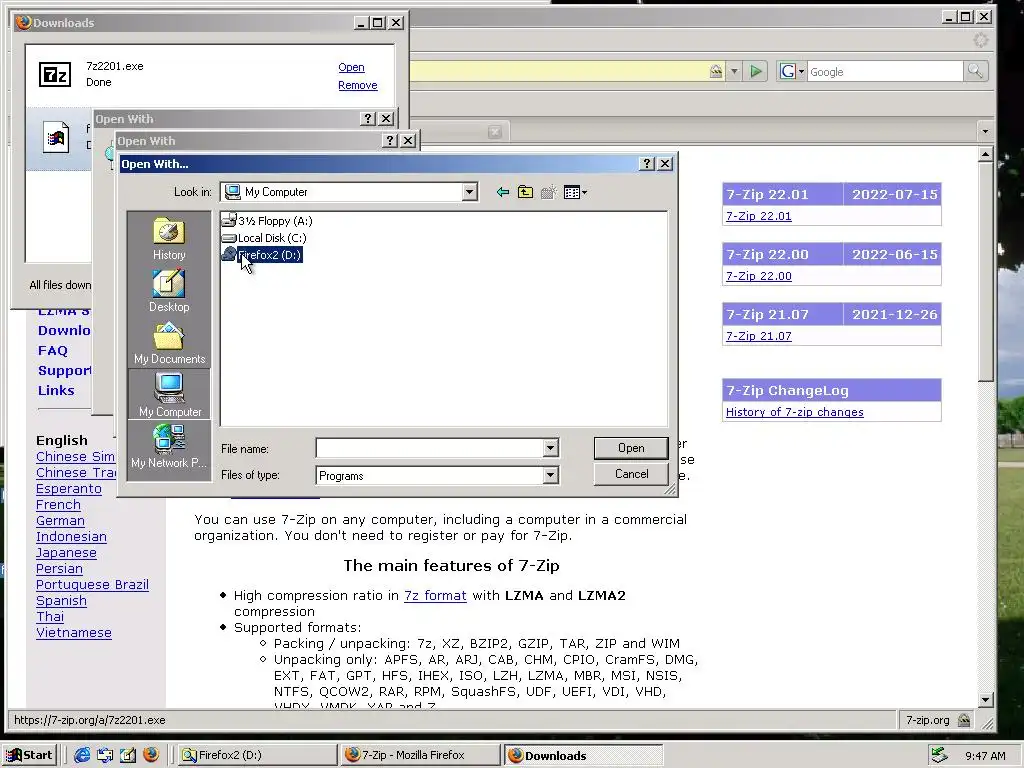The image size is (1024, 768).
Task: Switch language to Spanish
Action: pos(61,601)
